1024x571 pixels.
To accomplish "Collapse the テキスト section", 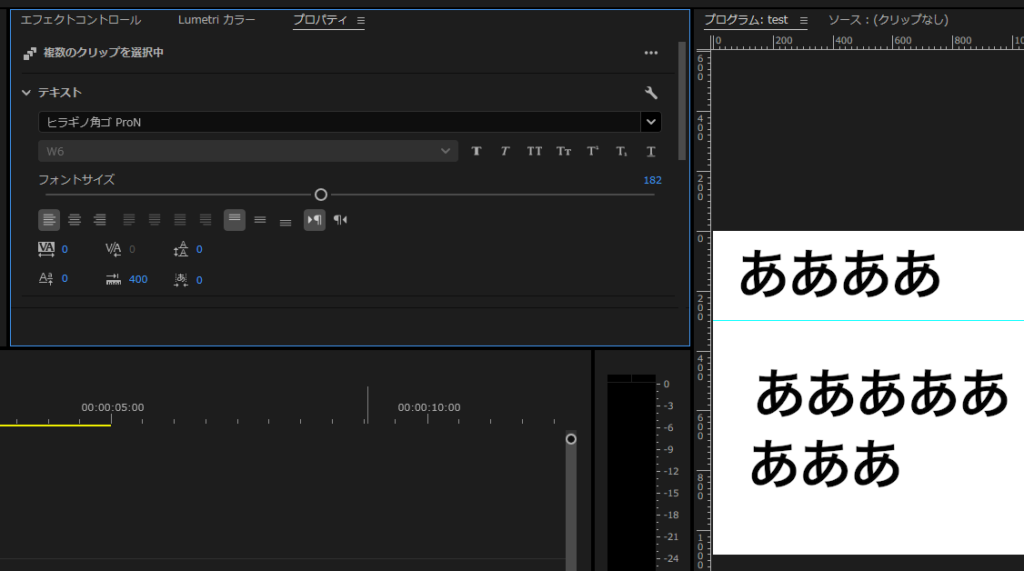I will (27, 93).
